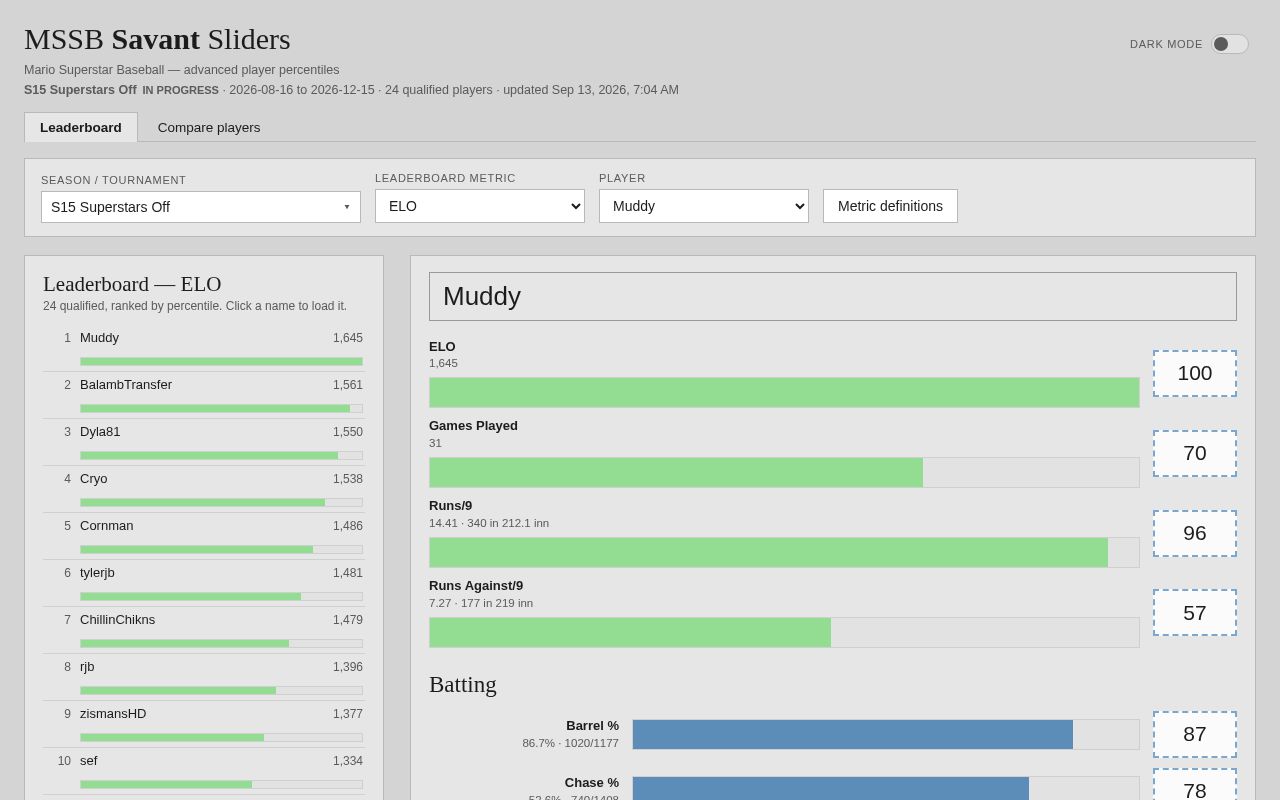Viewport: 1280px width, 800px height.
Task: Open the Compare players tab
Action: tap(209, 127)
